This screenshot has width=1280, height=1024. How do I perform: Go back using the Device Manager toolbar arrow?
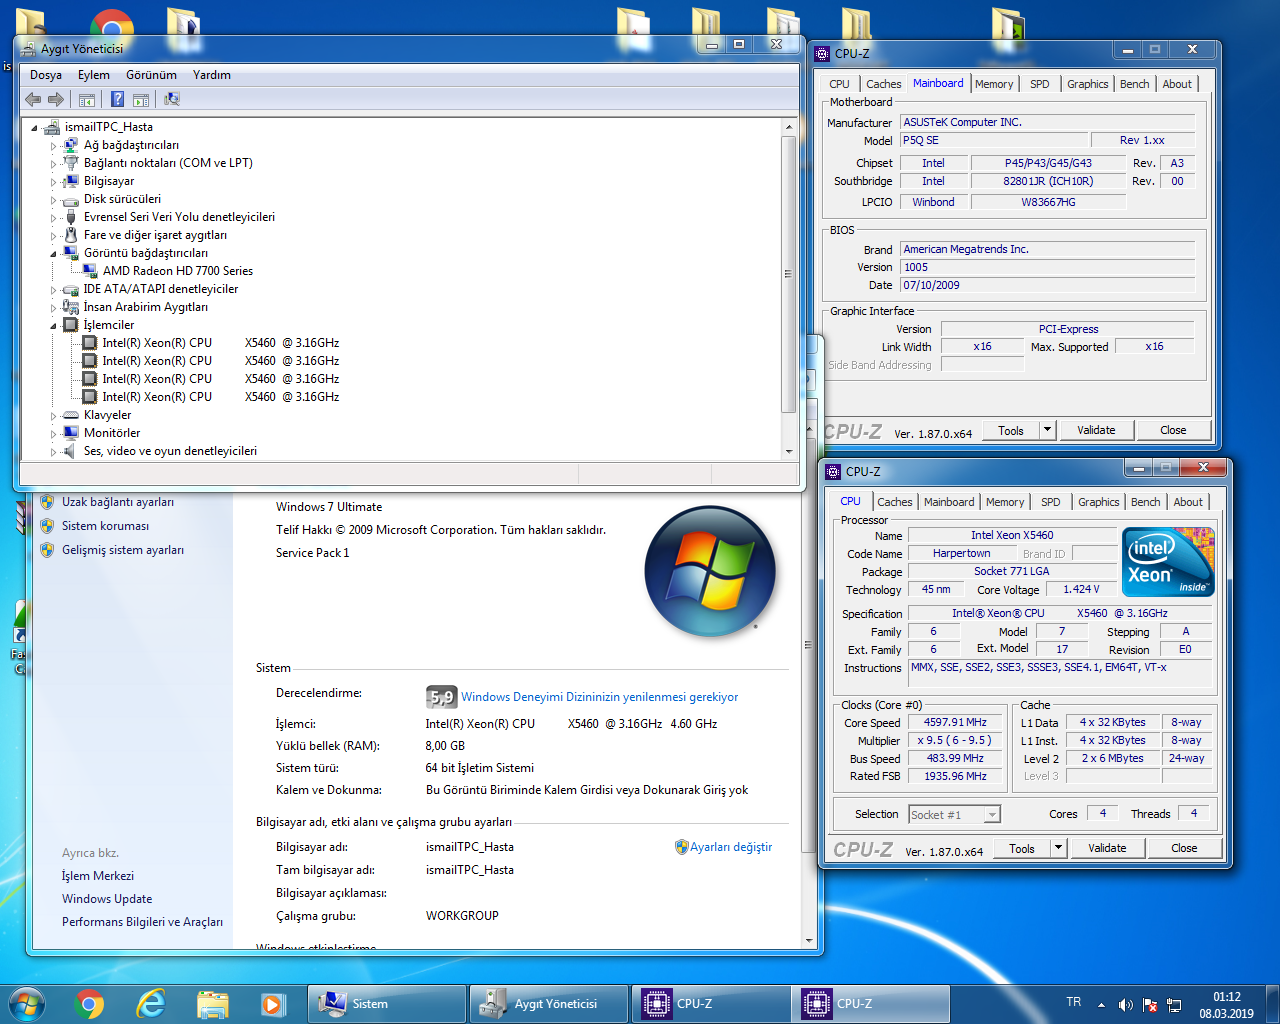(x=33, y=99)
